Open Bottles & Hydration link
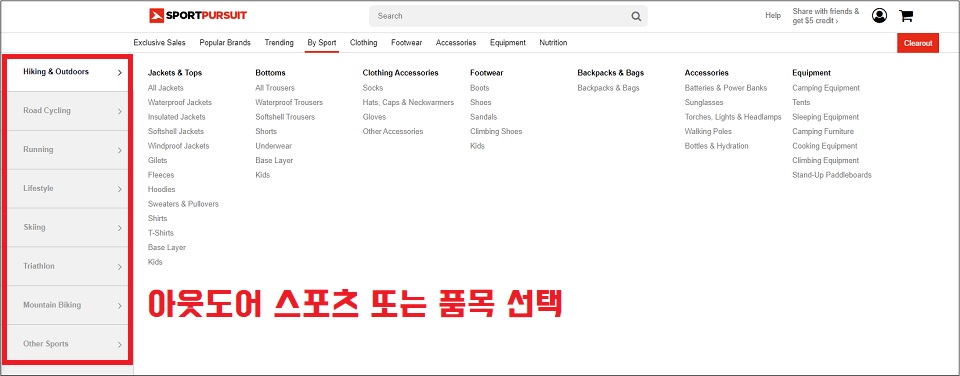 716,146
